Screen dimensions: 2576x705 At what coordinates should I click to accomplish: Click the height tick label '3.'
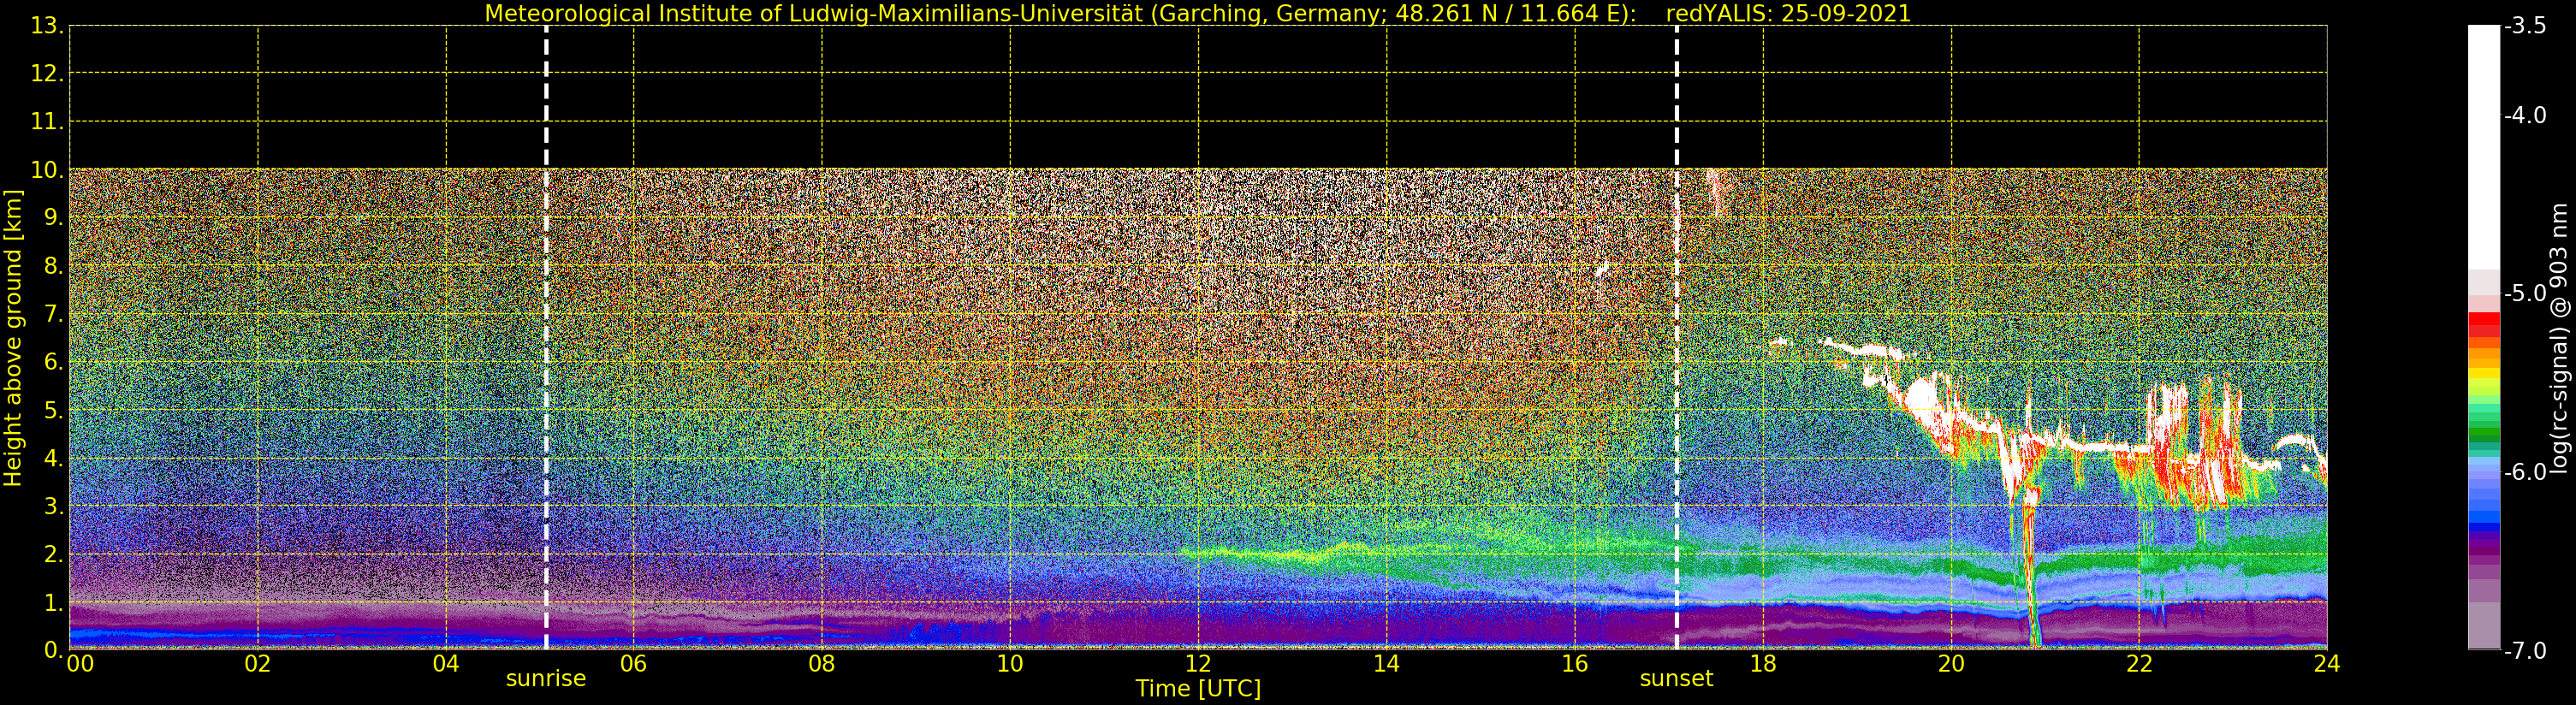point(54,506)
